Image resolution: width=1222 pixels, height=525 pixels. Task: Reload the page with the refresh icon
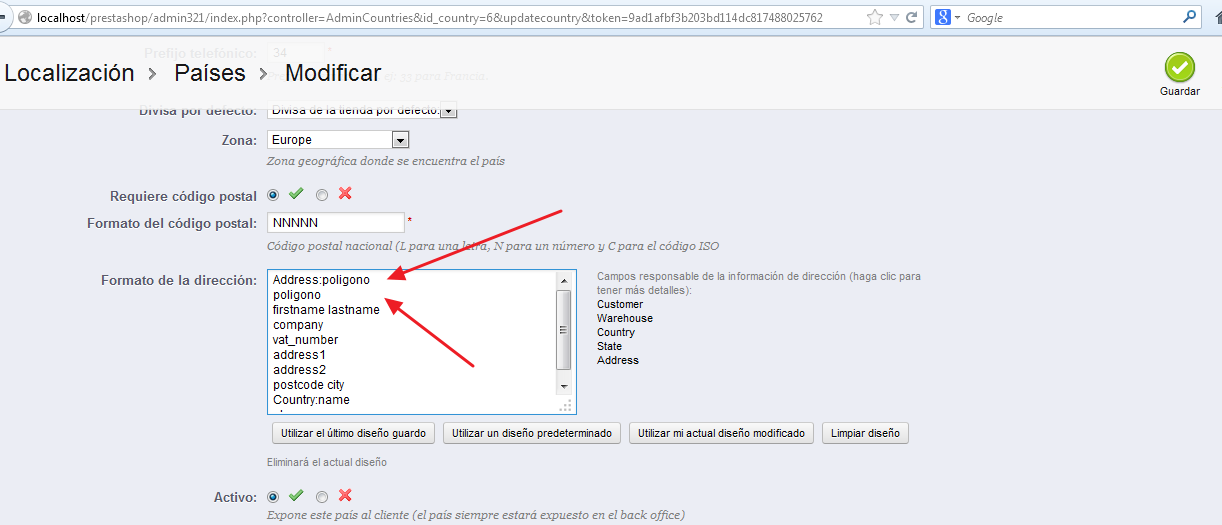click(911, 17)
